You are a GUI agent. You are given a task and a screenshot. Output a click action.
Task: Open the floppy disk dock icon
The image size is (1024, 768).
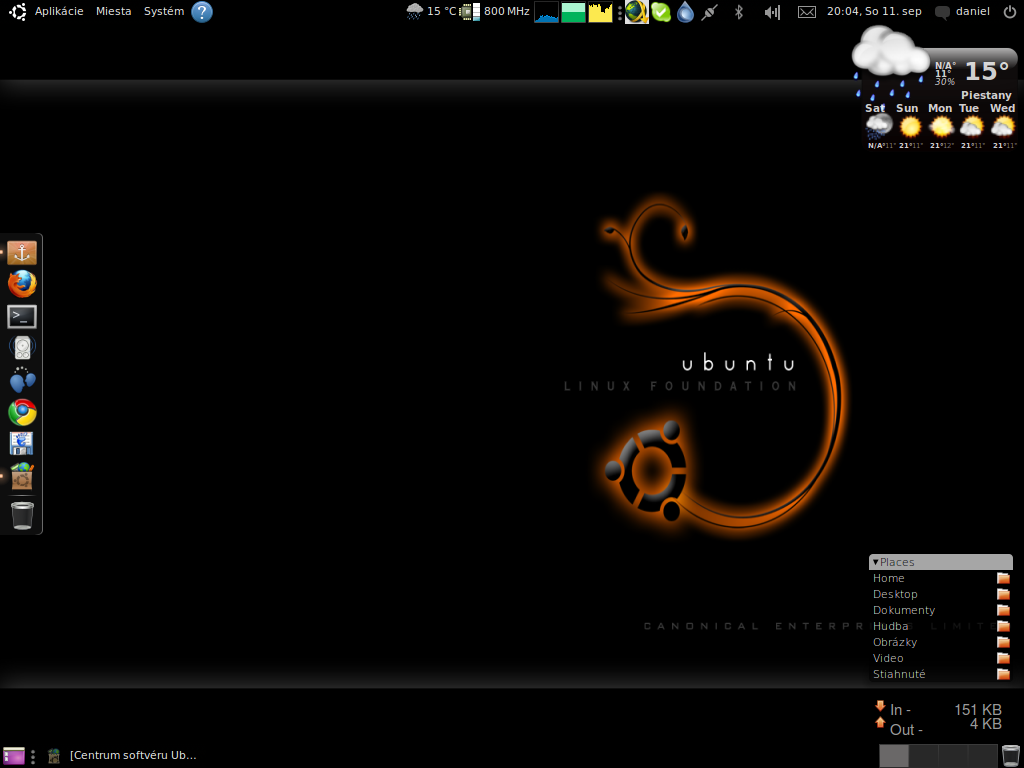(22, 443)
